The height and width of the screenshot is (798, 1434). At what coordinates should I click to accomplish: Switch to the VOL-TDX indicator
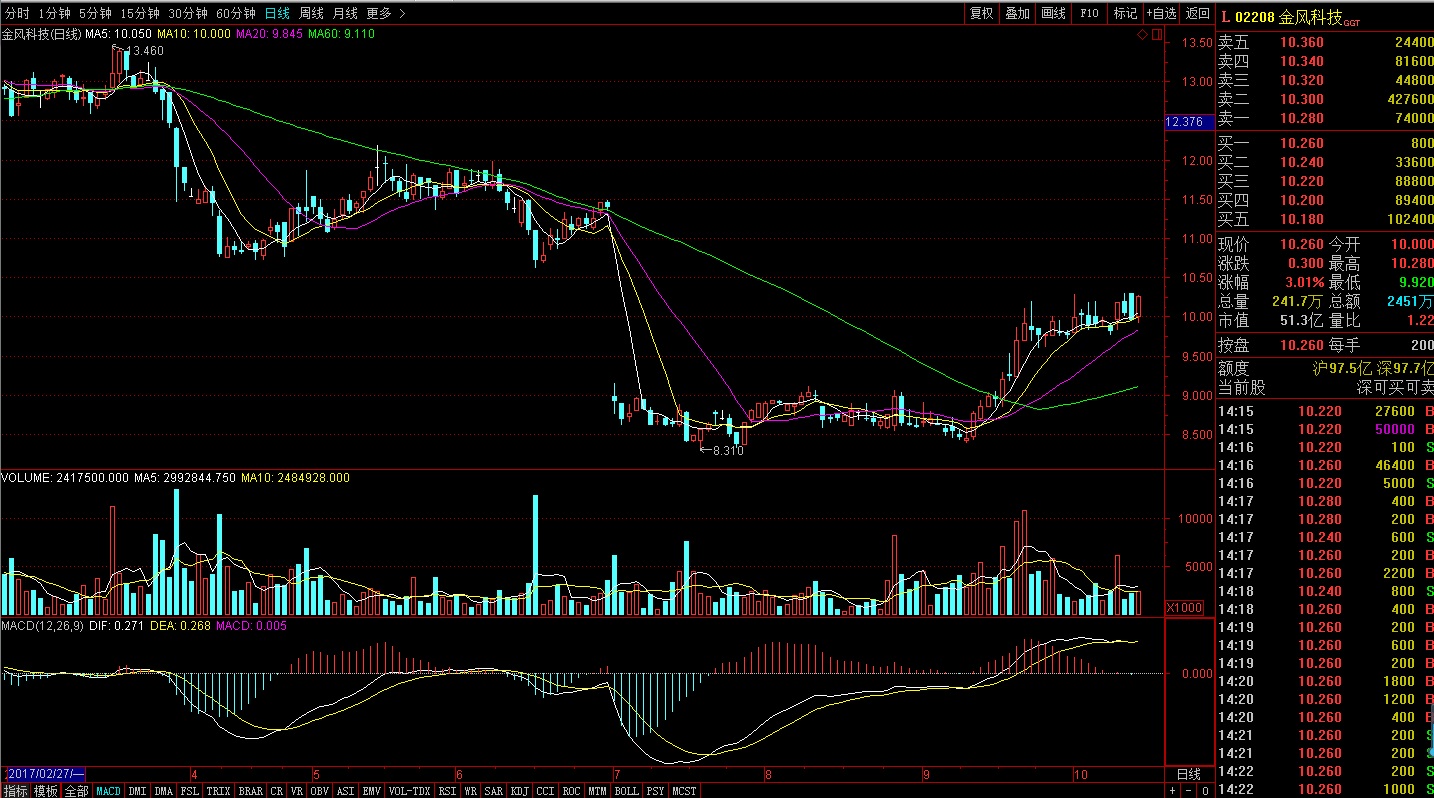coord(410,791)
